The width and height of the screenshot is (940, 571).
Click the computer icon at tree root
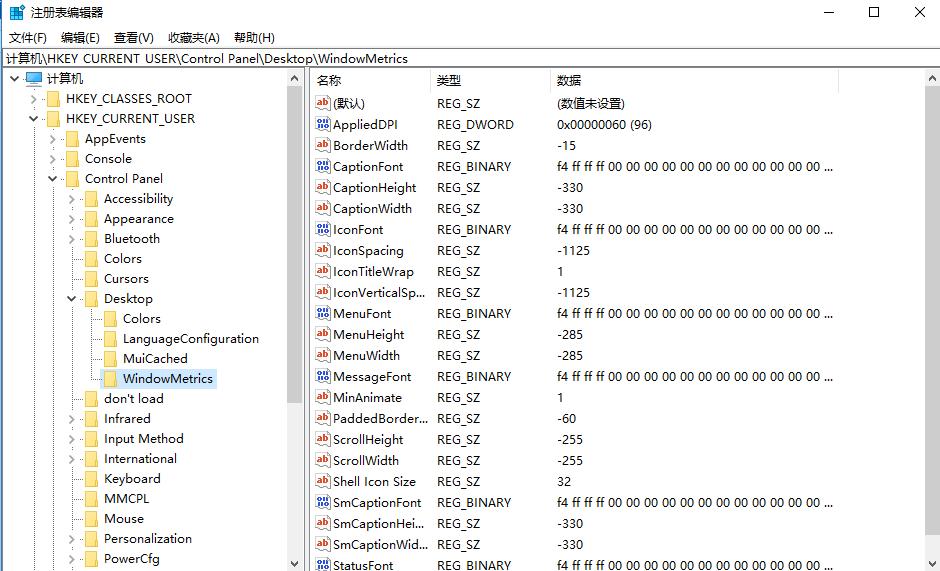[34, 79]
